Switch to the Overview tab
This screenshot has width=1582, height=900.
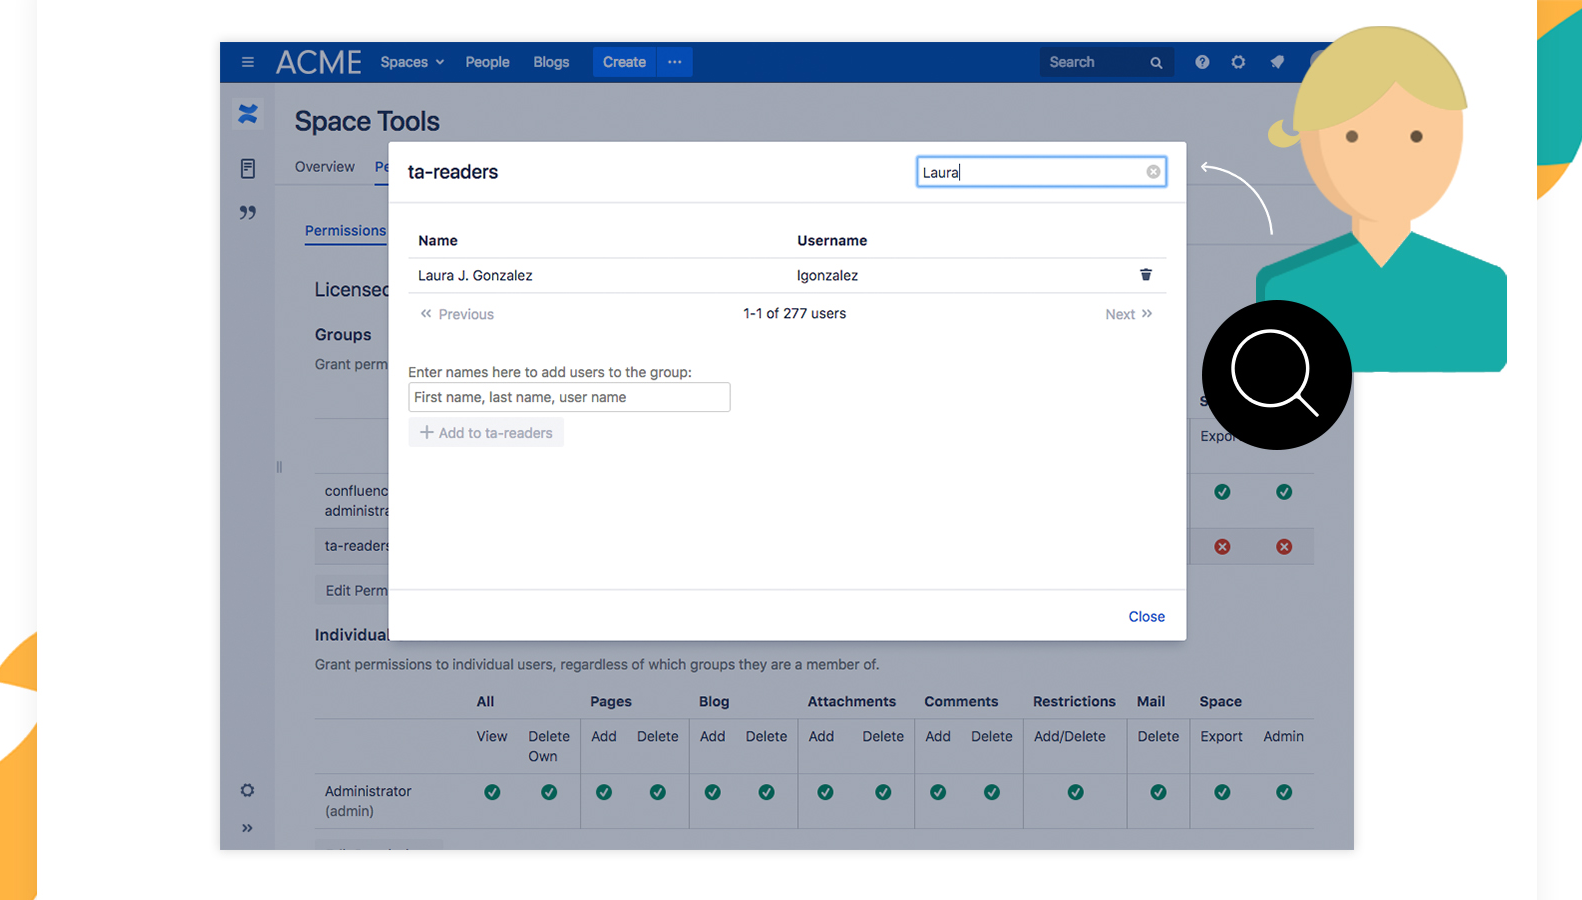pos(324,167)
